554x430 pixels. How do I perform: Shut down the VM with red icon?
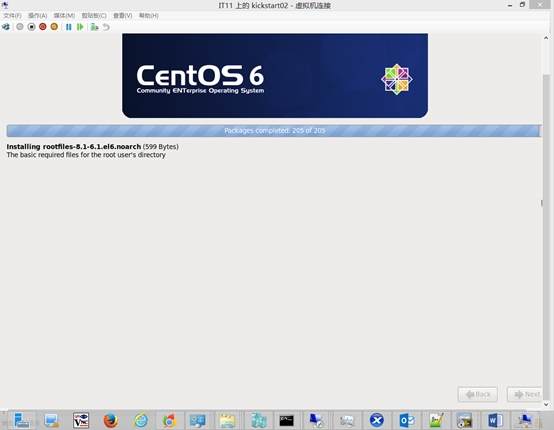[43, 27]
